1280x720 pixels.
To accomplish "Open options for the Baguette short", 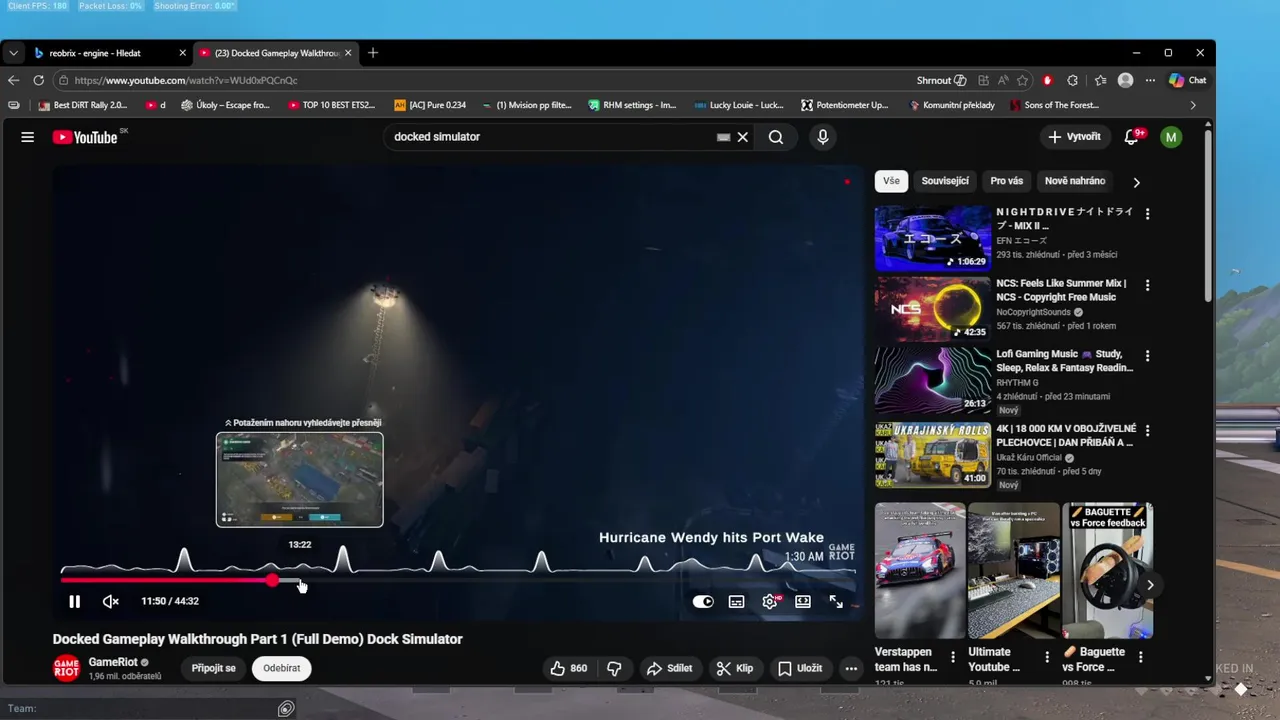I will 1140,657.
